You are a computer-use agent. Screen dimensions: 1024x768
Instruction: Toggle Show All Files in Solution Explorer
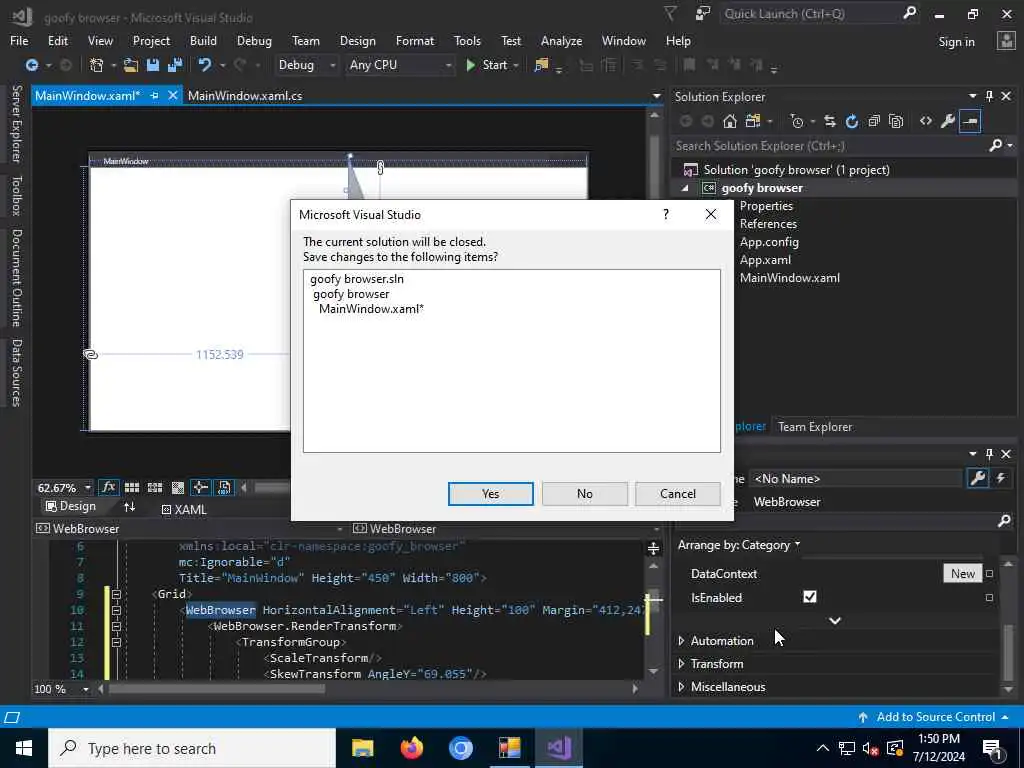[x=896, y=121]
